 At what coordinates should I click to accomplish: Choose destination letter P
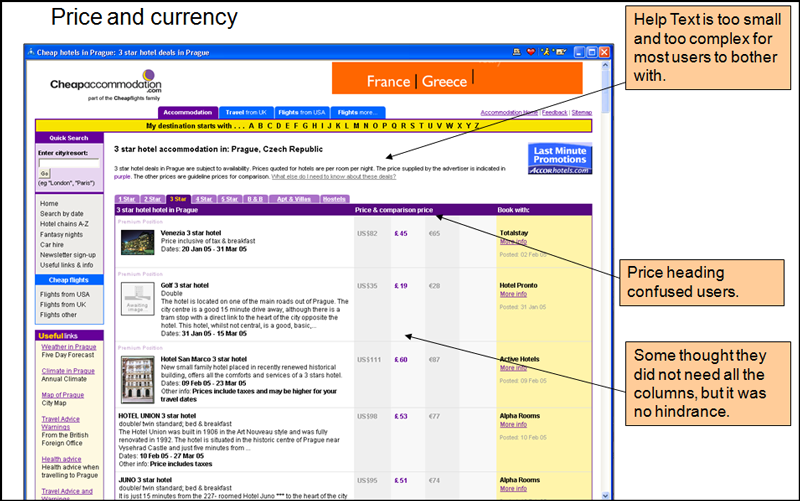[x=384, y=126]
